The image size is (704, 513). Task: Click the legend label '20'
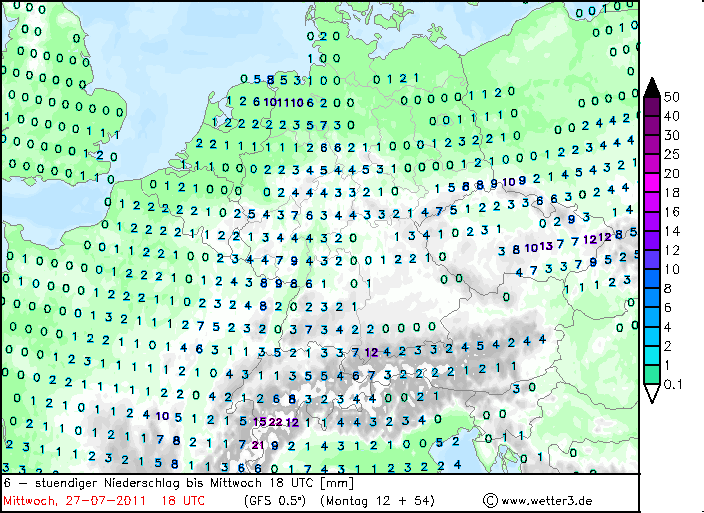(x=672, y=174)
